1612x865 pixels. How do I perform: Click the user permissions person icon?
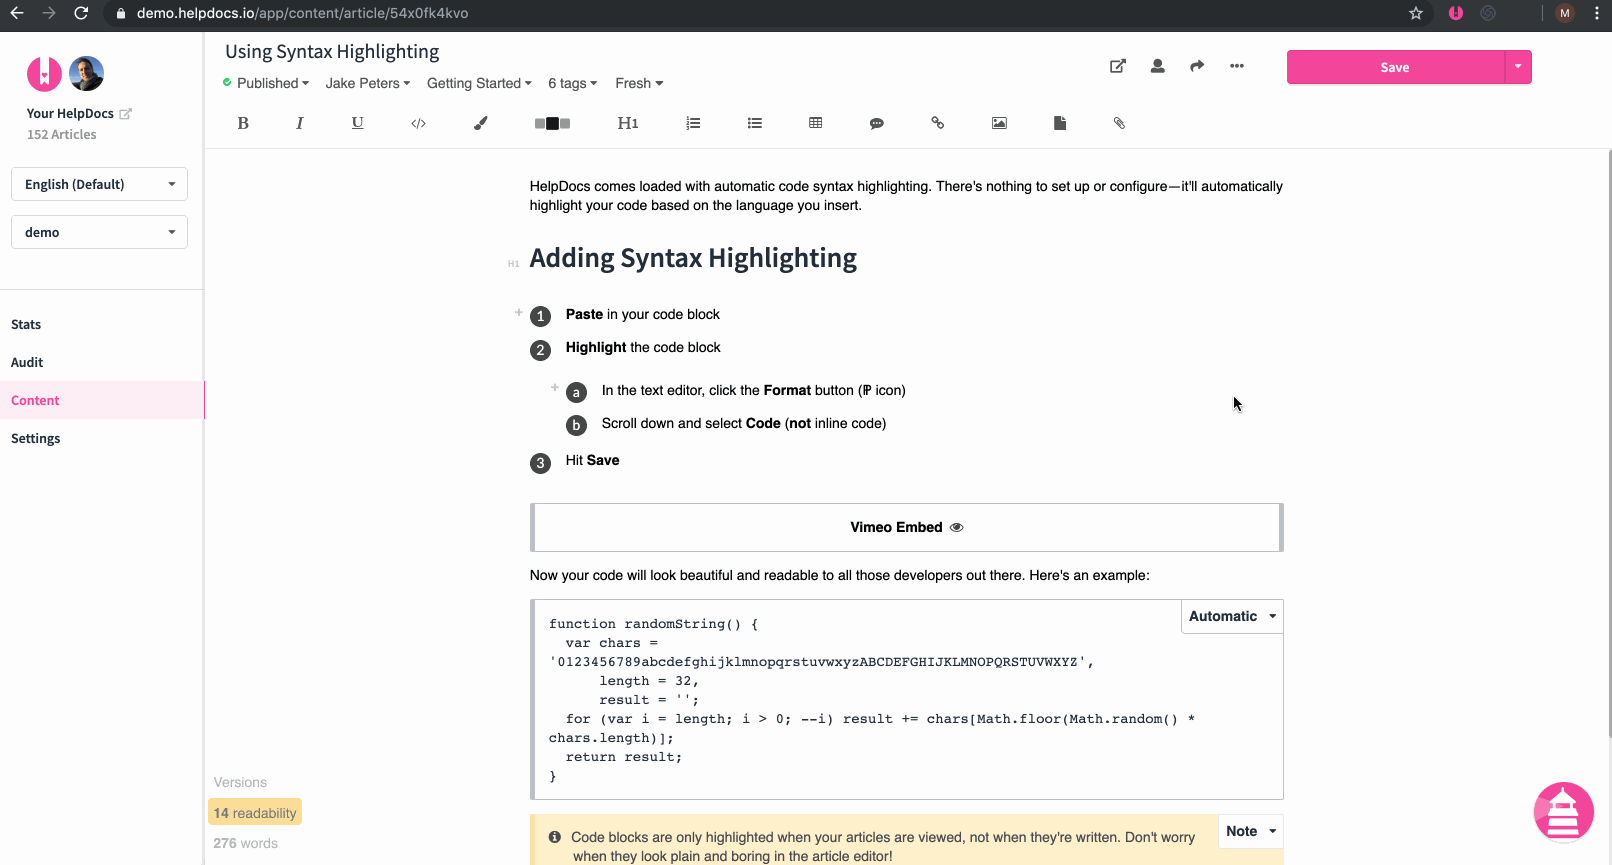1157,66
